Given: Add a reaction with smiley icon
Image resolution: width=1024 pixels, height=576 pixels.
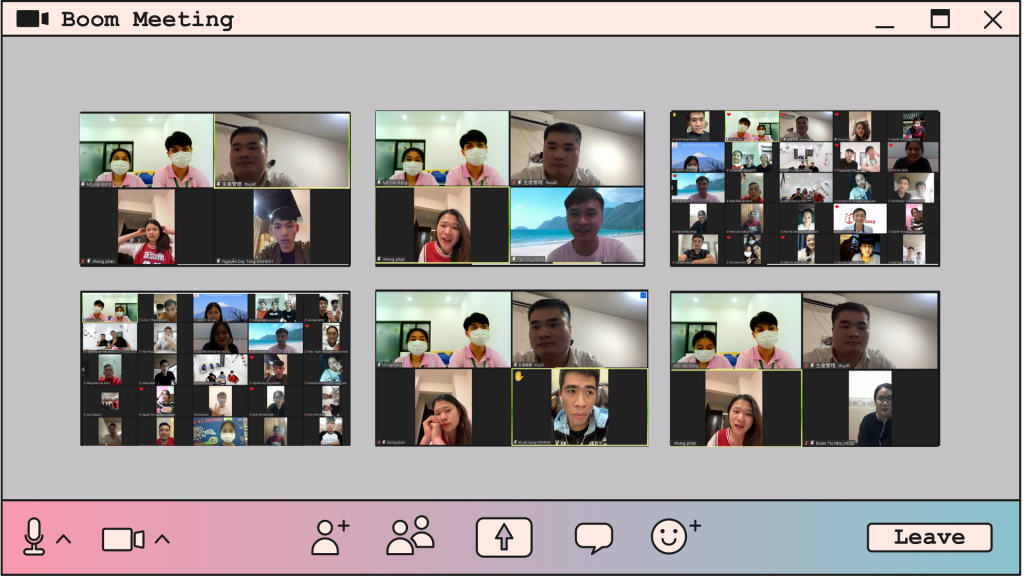Looking at the screenshot, I should tap(675, 536).
